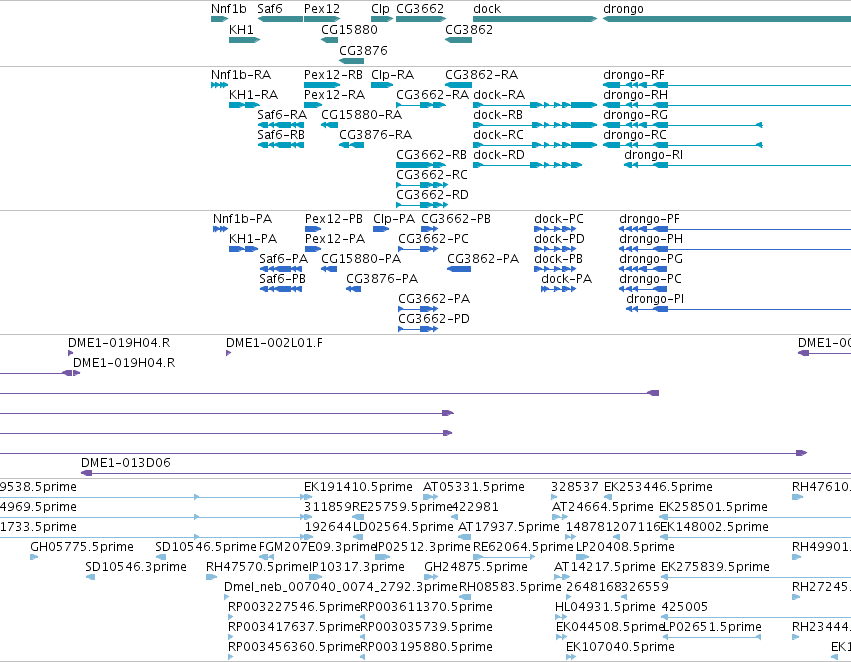Image resolution: width=851 pixels, height=662 pixels.
Task: Select the CG3876 gene glyph
Action: [351, 61]
